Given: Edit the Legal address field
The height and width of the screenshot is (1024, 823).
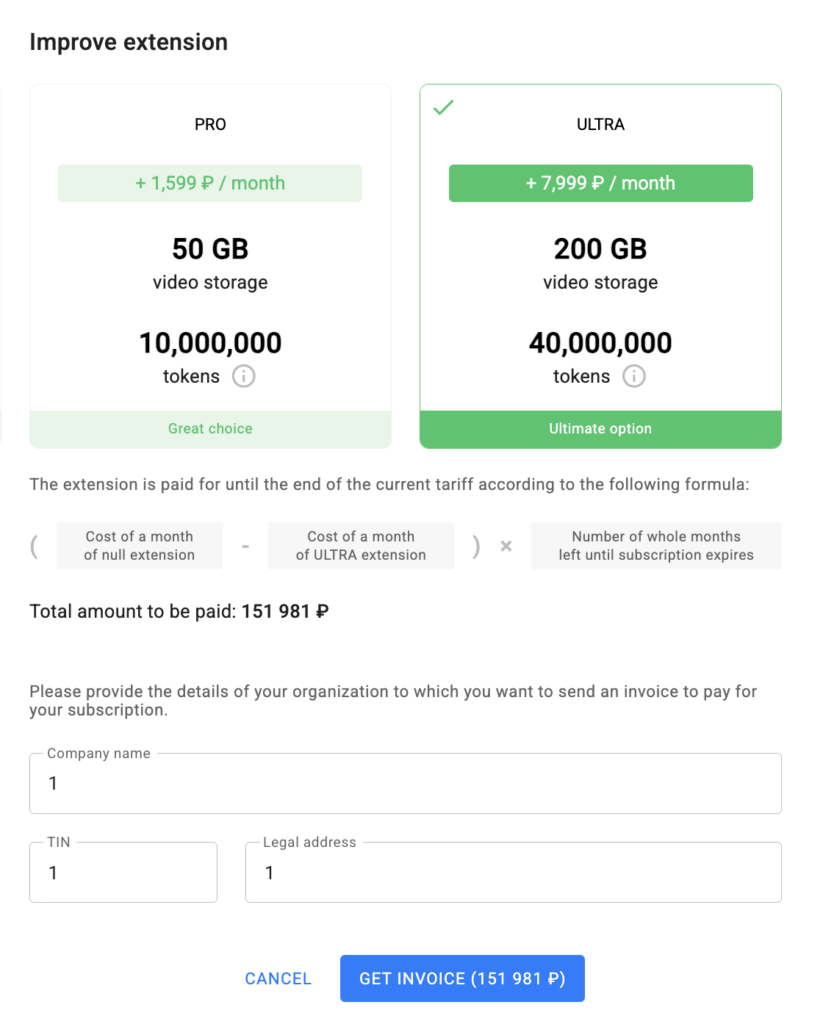Looking at the screenshot, I should tap(513, 873).
